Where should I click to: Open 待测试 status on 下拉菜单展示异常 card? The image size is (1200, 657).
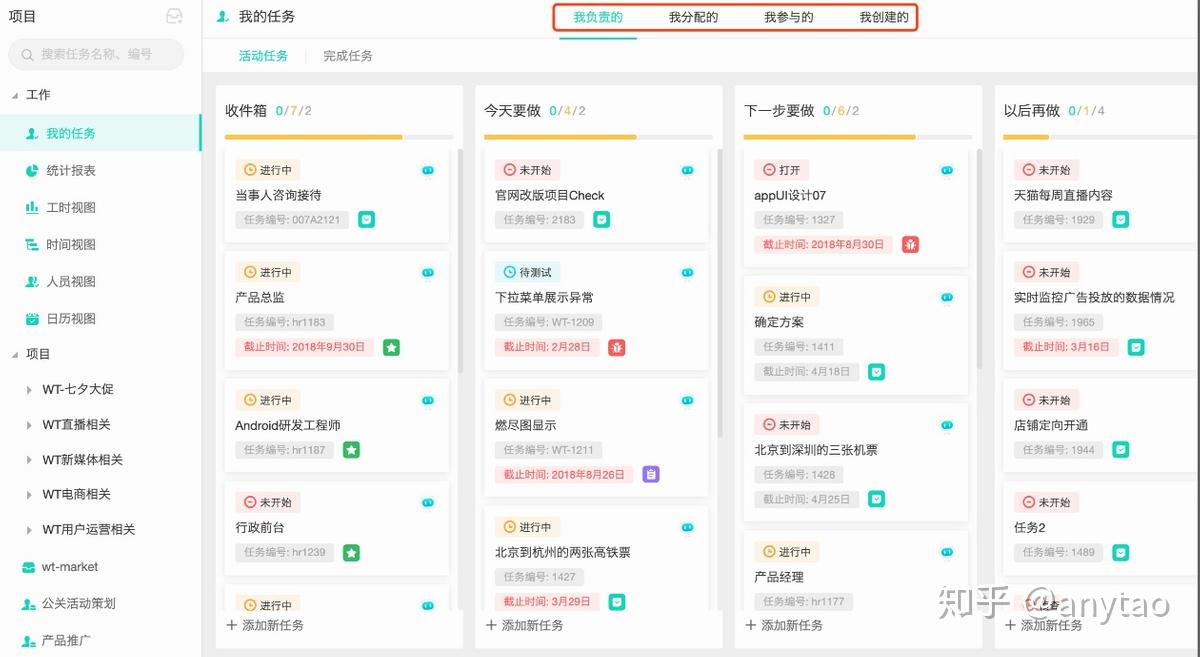(527, 272)
